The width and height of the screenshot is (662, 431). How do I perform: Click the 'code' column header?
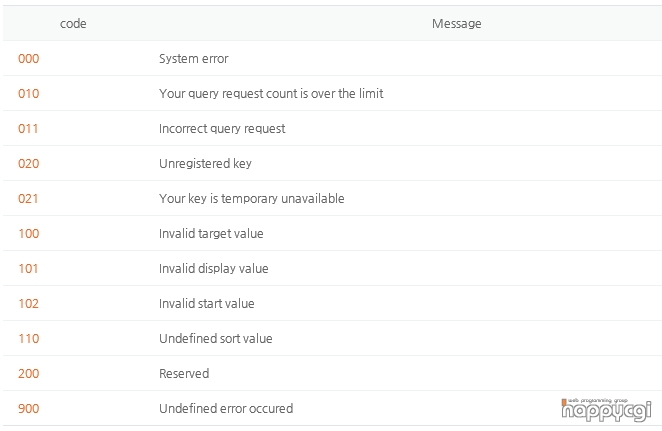[x=73, y=24]
